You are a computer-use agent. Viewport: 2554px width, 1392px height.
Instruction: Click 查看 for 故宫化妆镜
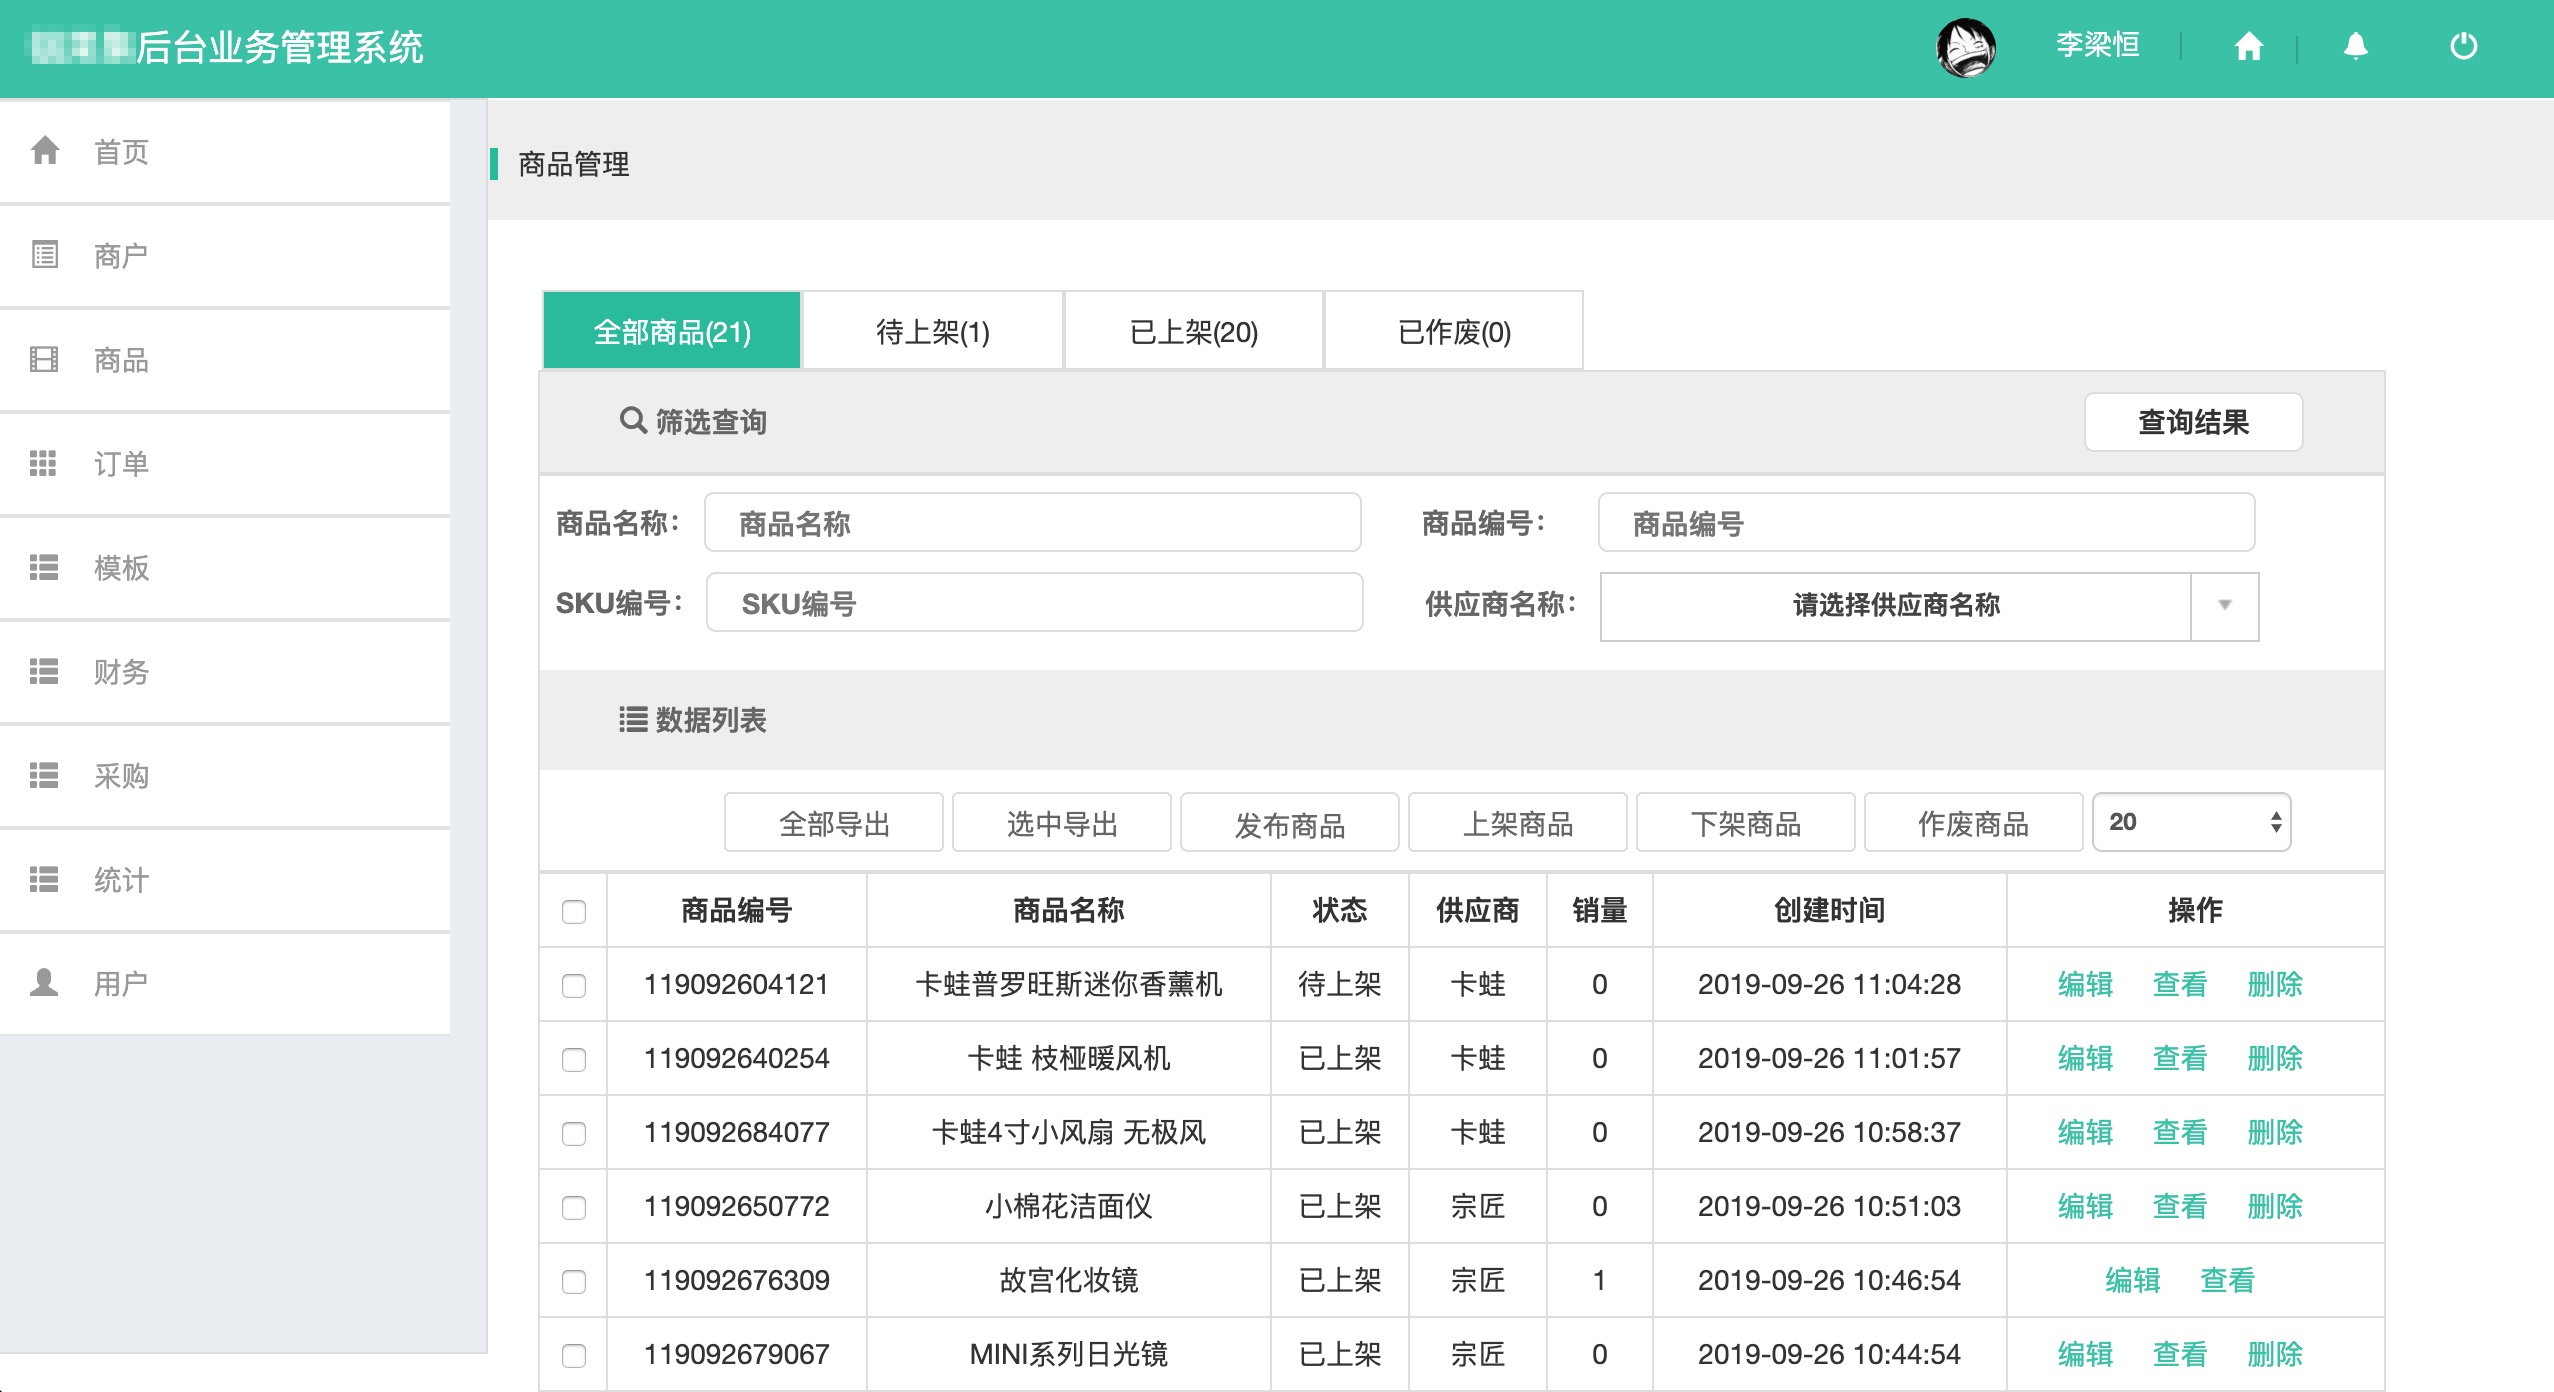tap(2228, 1280)
